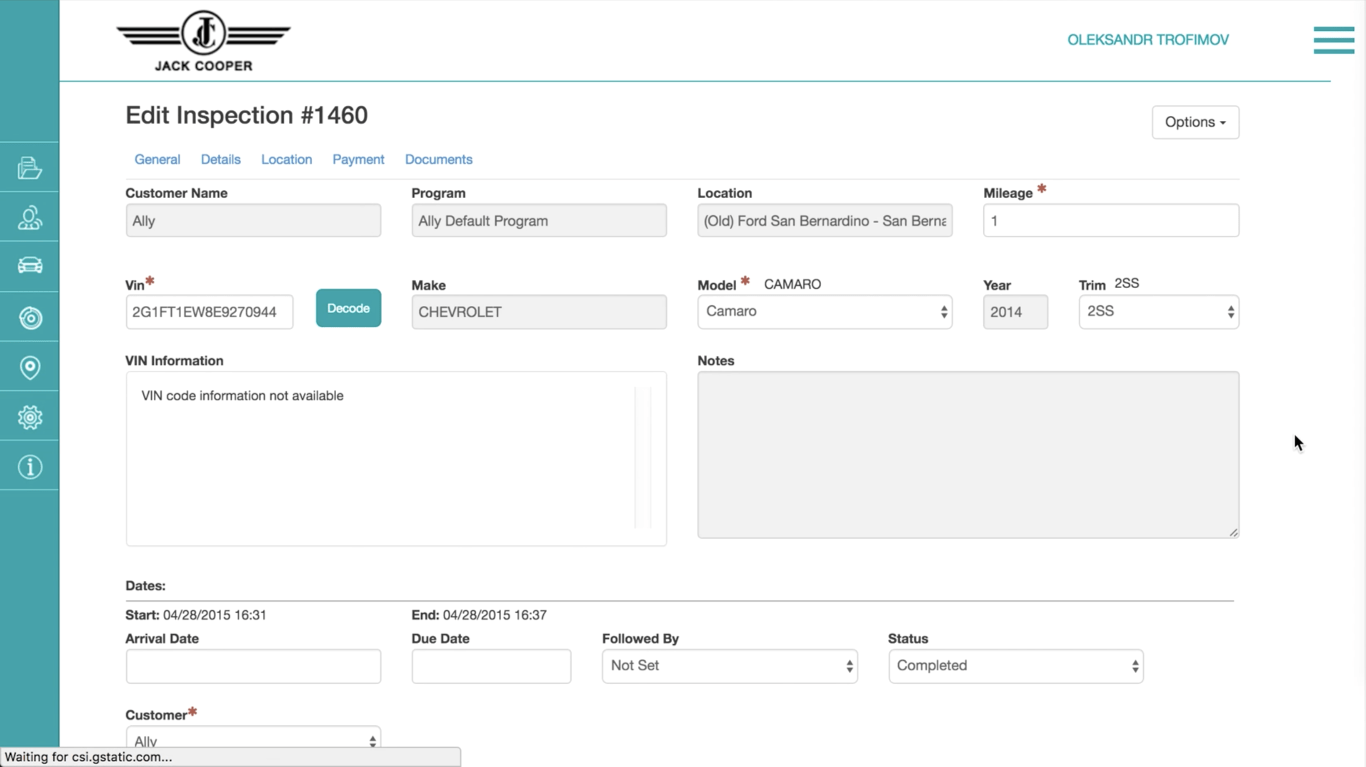Open the location pin sidebar icon
Screen dimensions: 1366x767
tap(30, 368)
